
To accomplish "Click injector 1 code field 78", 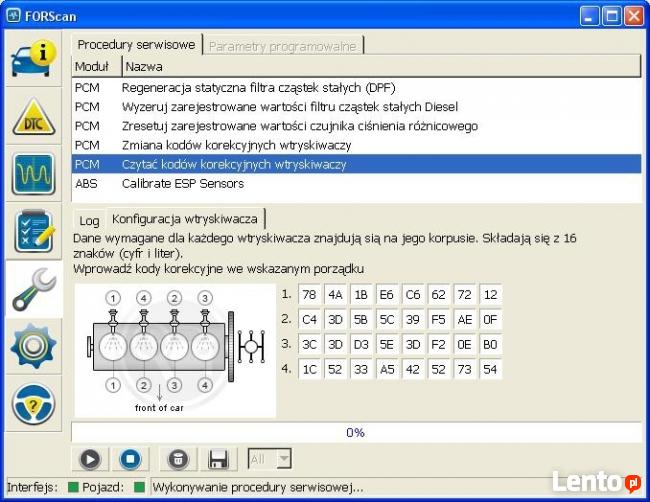I will pyautogui.click(x=309, y=295).
